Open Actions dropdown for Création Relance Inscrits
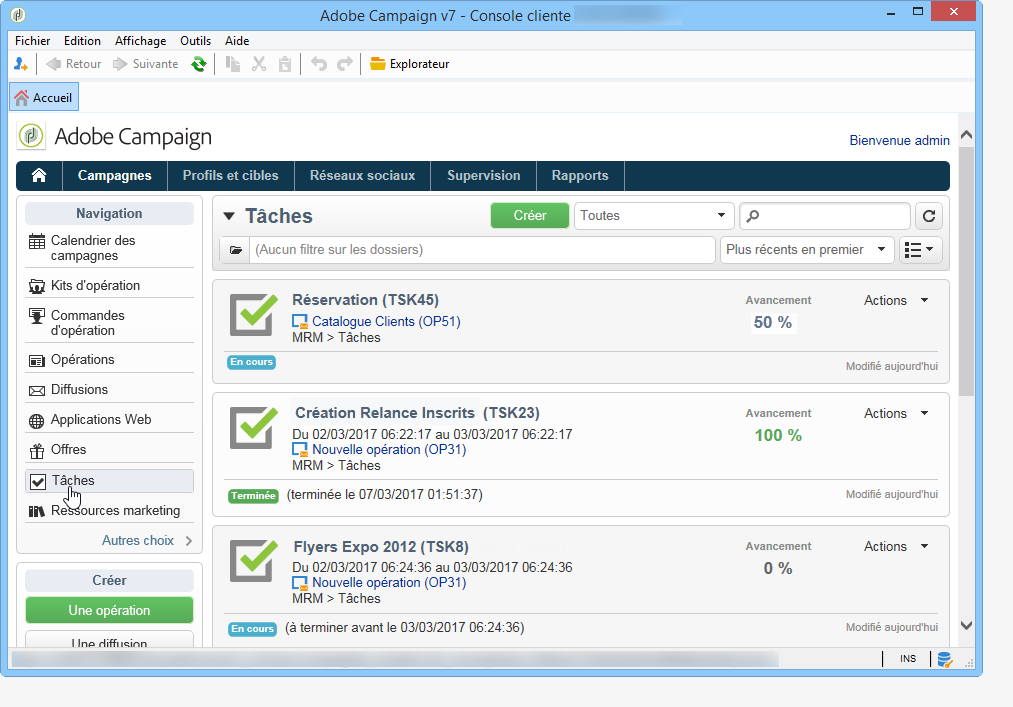This screenshot has width=1013, height=707. [896, 414]
